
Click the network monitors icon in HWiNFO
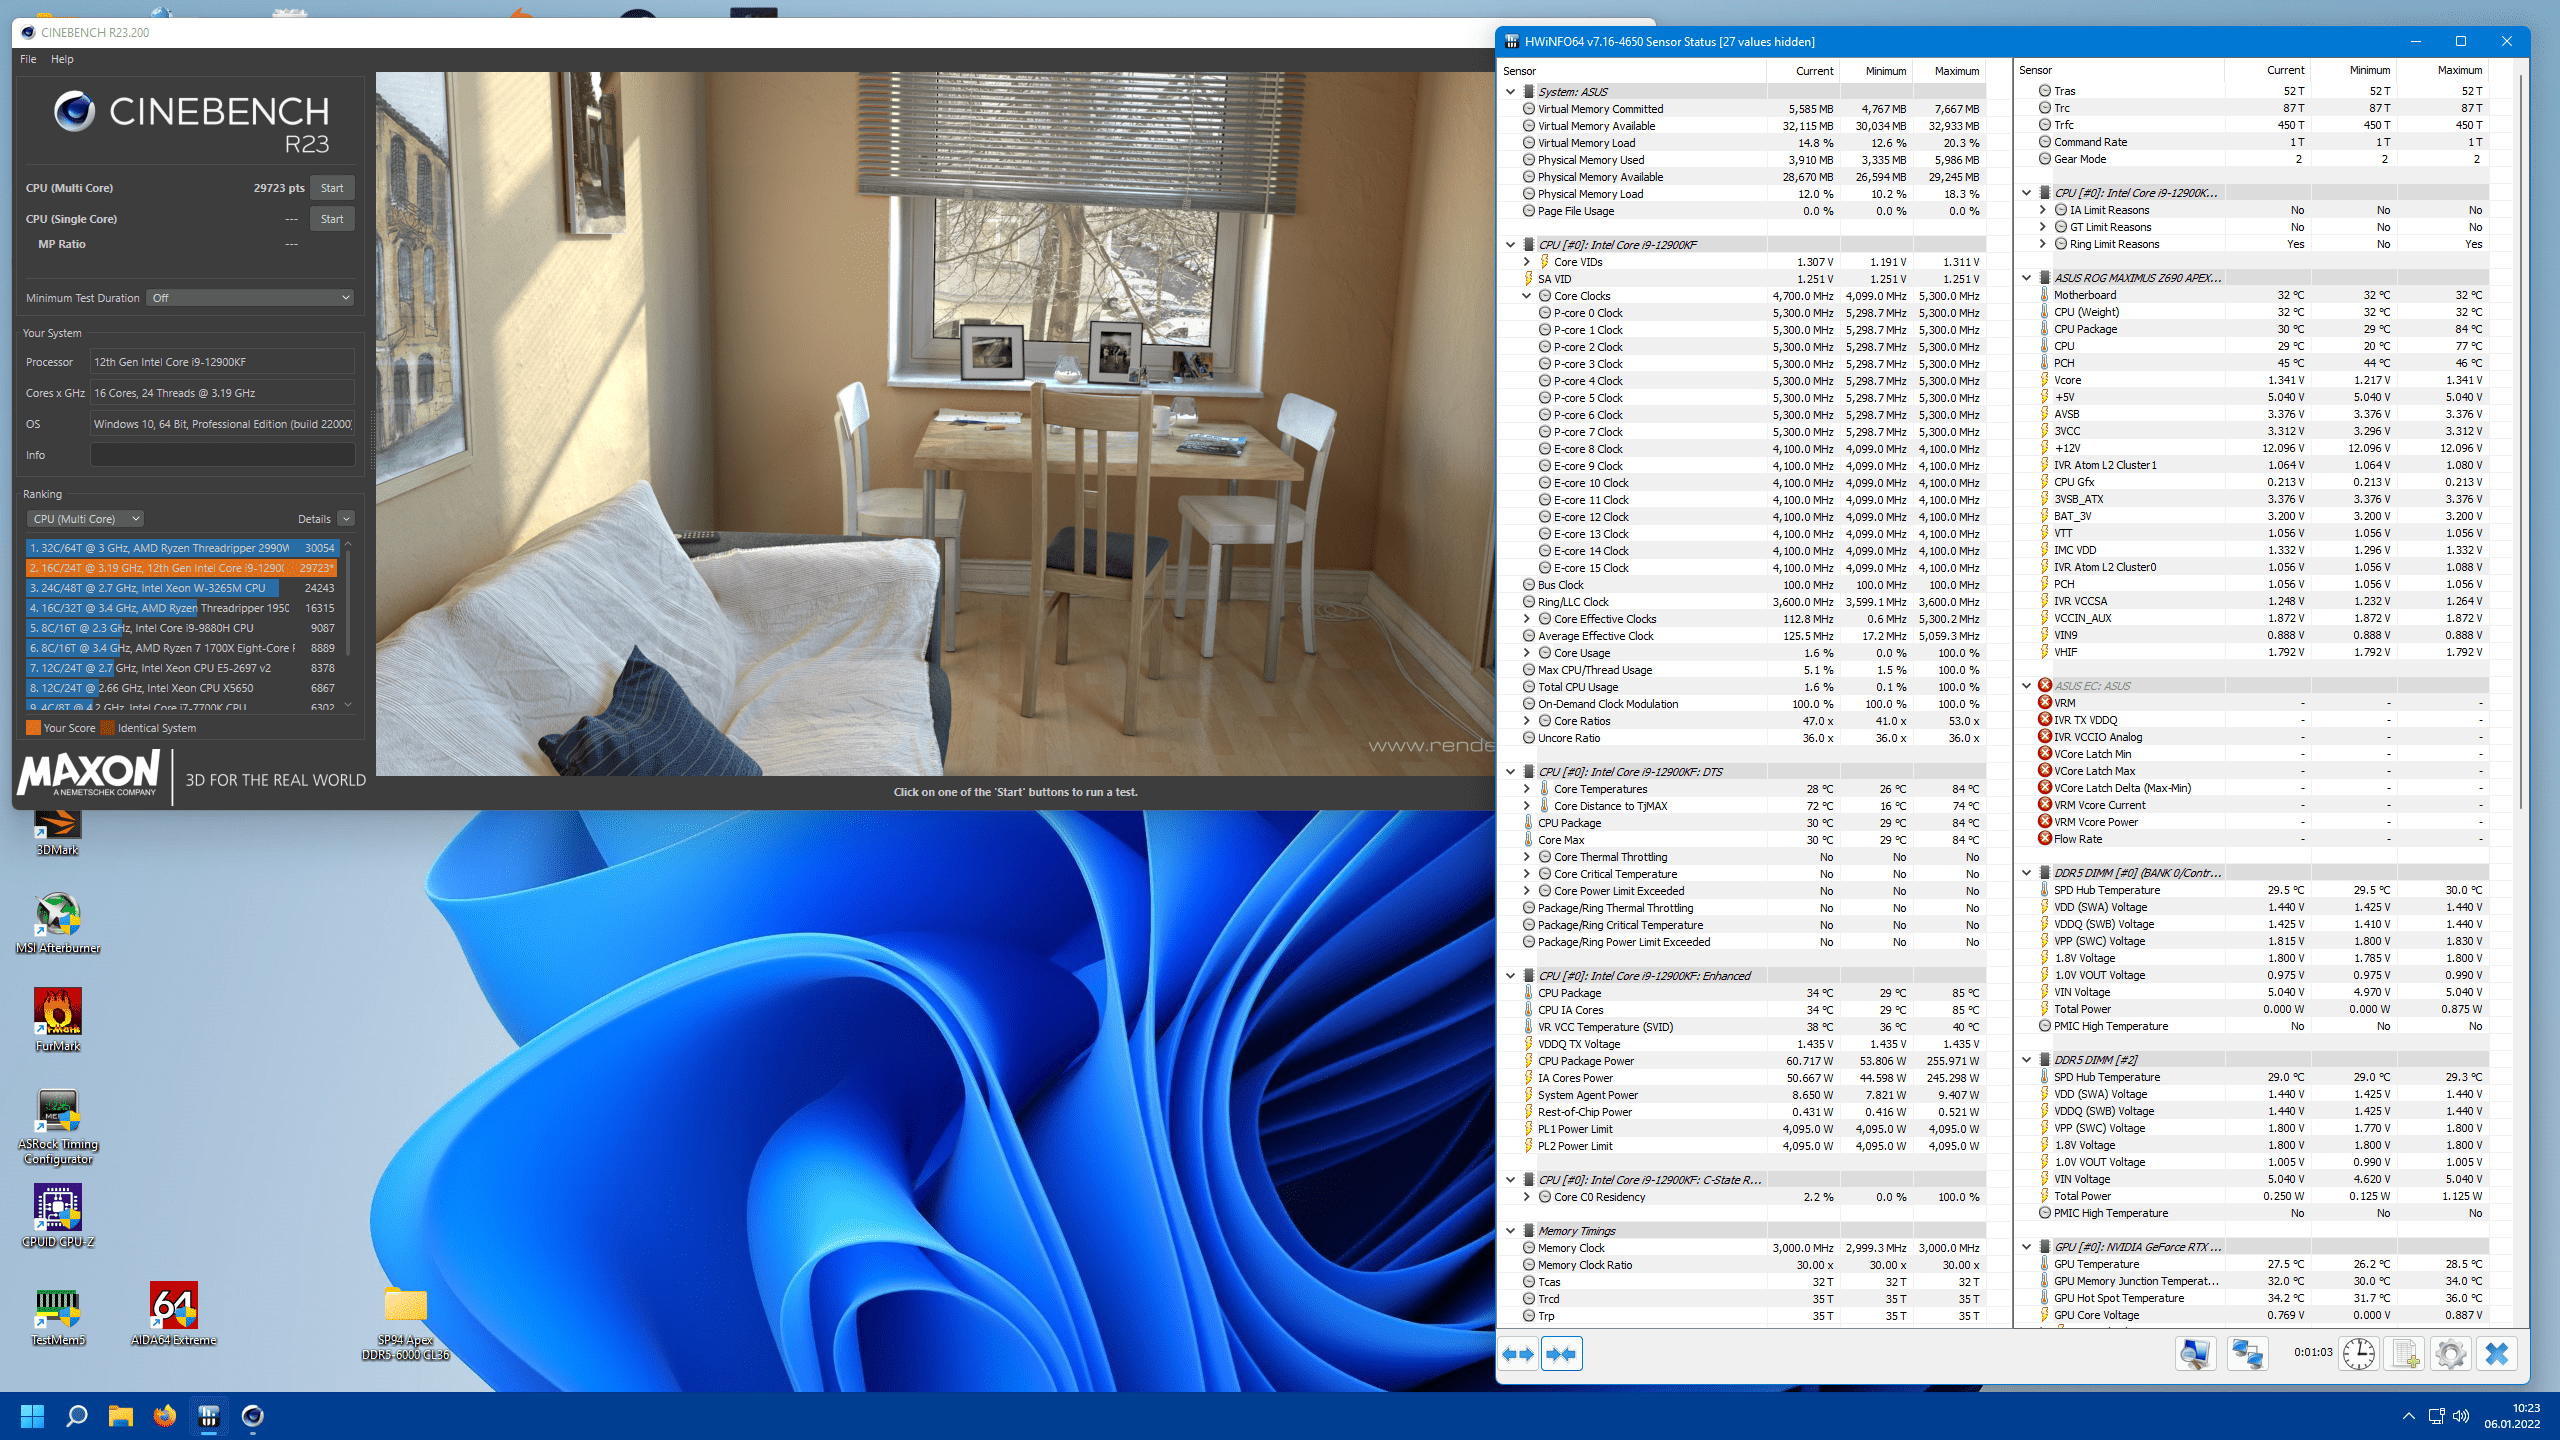[2246, 1354]
